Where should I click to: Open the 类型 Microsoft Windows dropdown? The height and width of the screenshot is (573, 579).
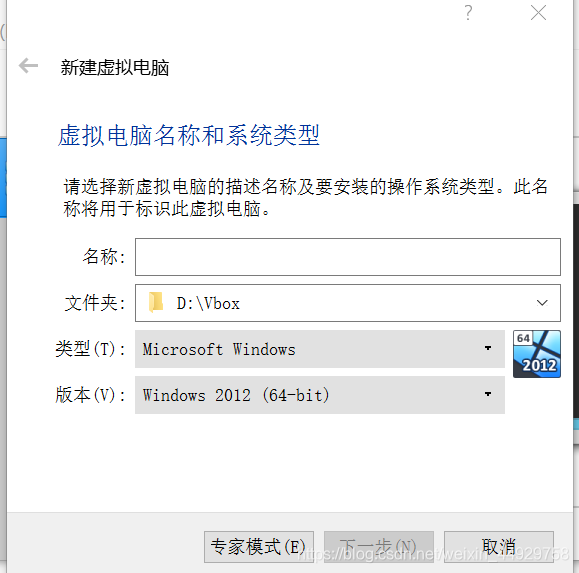click(320, 349)
